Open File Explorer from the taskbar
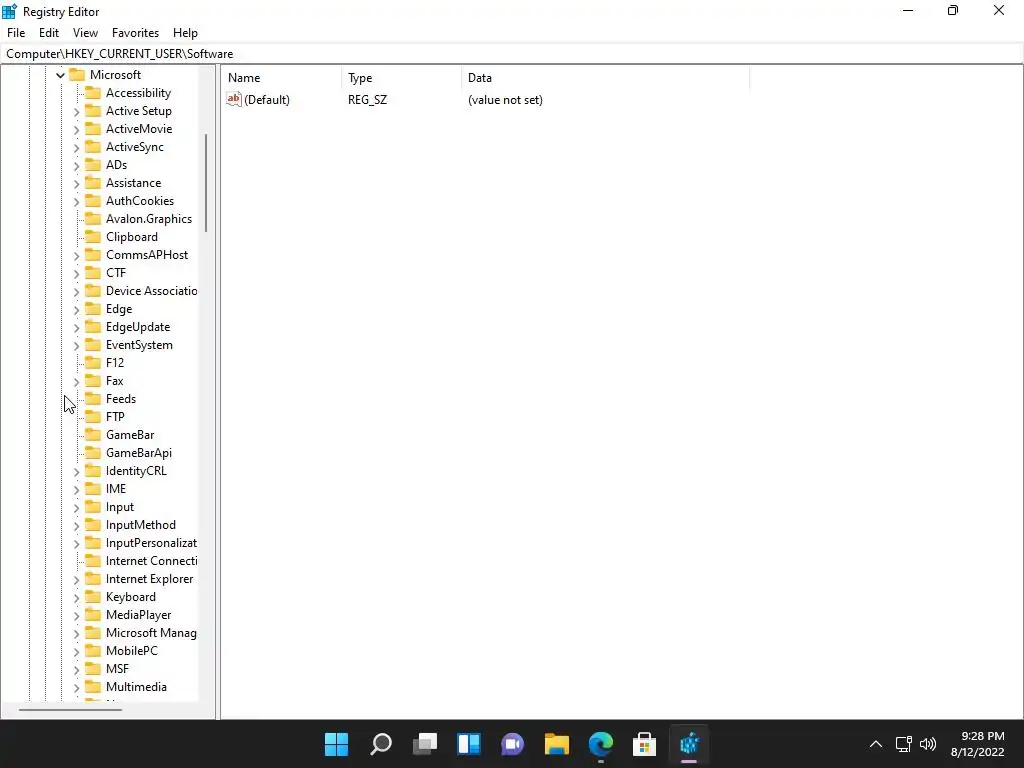The height and width of the screenshot is (768, 1024). pos(557,744)
